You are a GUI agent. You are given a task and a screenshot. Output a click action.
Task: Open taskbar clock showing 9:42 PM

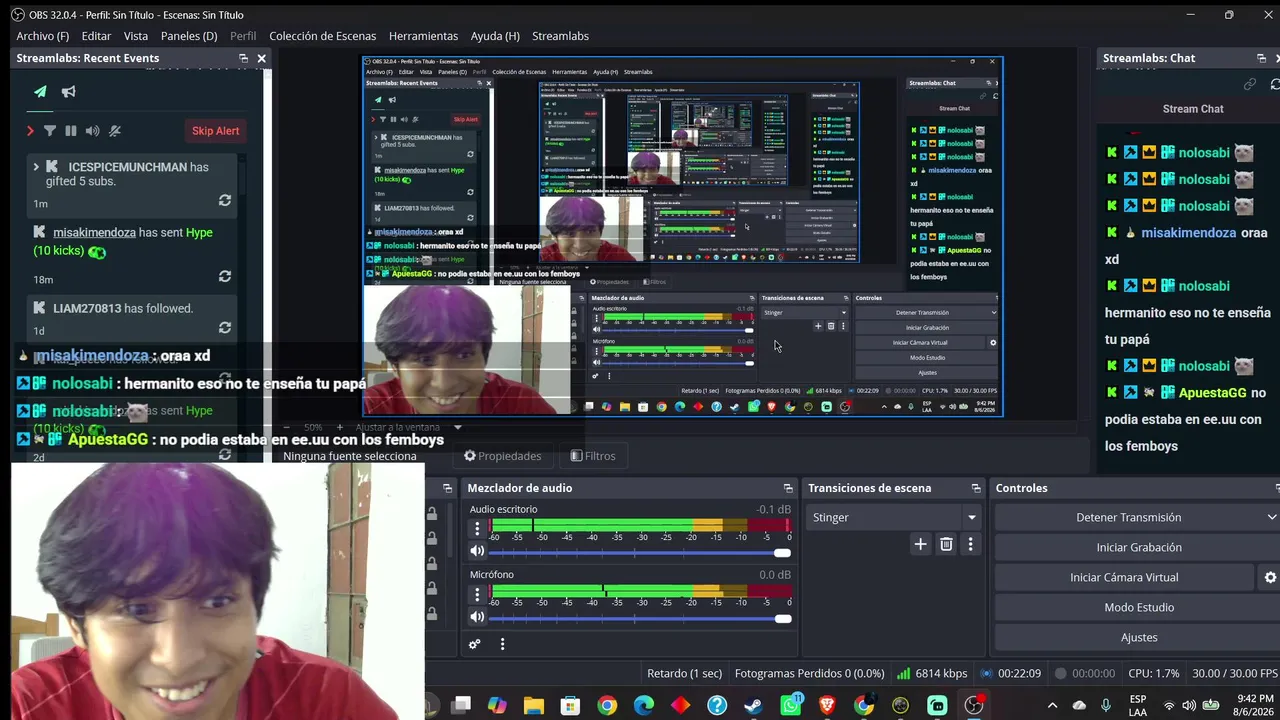coord(1255,705)
